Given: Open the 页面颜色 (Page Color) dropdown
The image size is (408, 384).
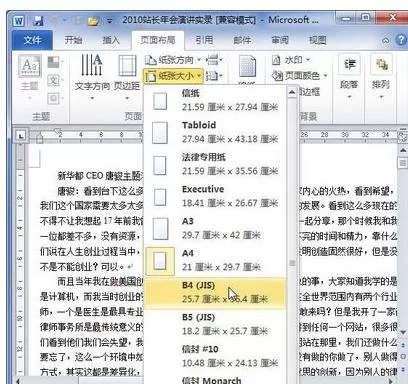Looking at the screenshot, I should (x=299, y=76).
